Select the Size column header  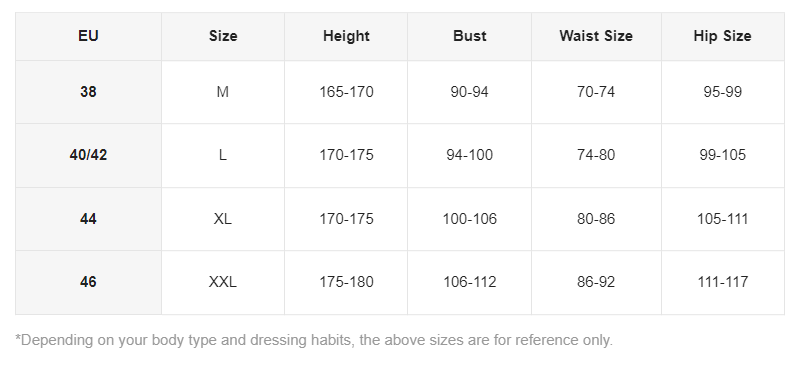pos(223,36)
